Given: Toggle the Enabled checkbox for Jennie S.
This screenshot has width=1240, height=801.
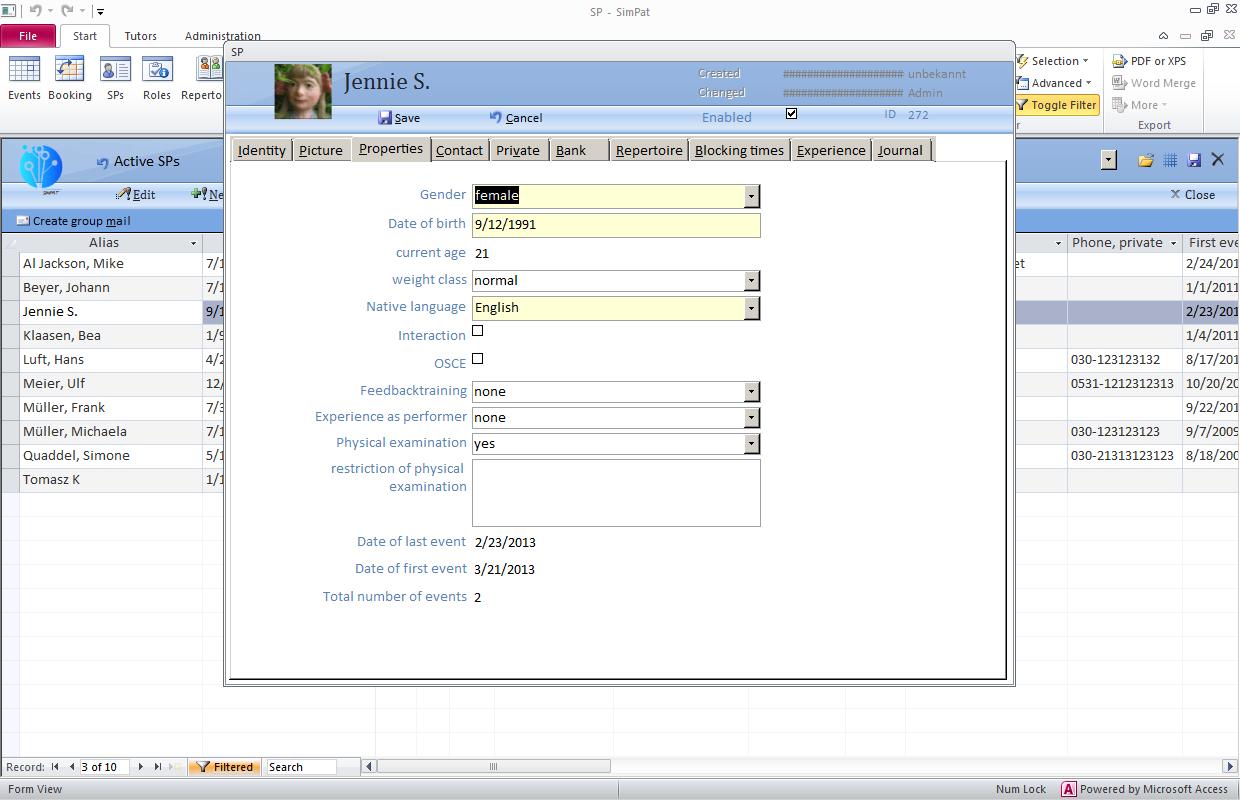Looking at the screenshot, I should [791, 113].
